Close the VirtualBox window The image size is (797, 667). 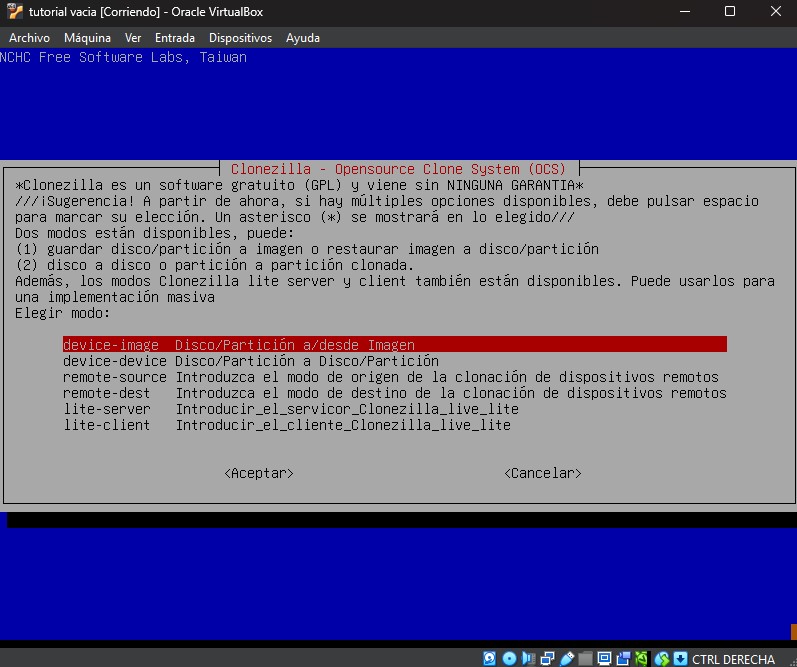click(776, 11)
